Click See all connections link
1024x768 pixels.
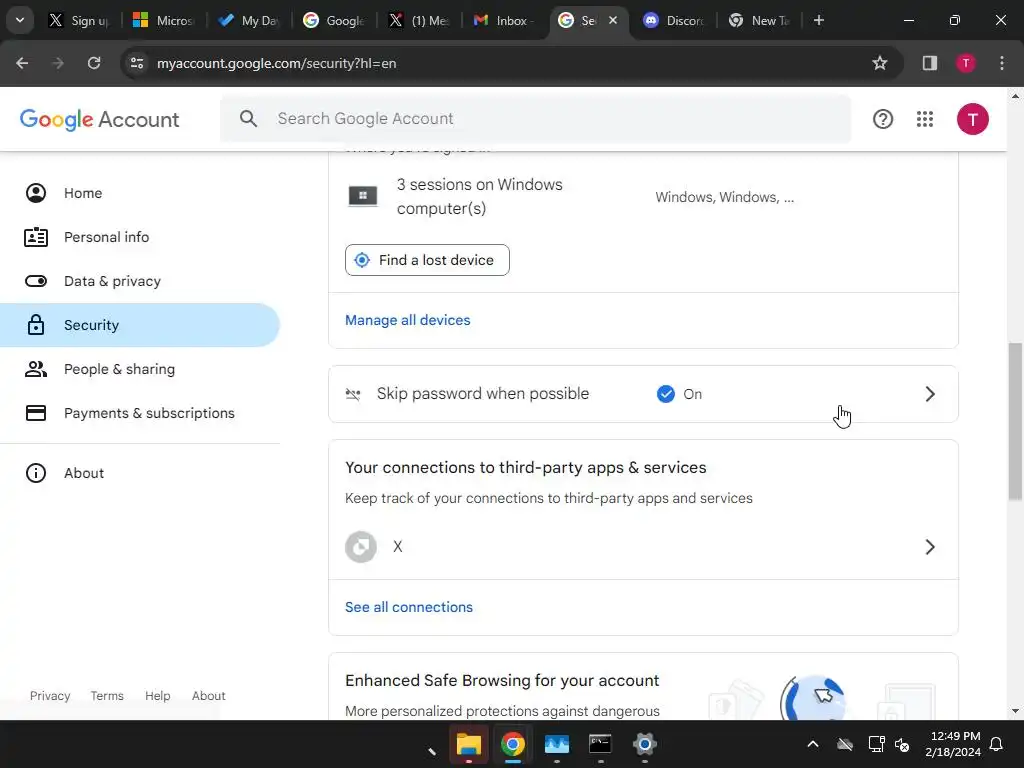pyautogui.click(x=409, y=607)
